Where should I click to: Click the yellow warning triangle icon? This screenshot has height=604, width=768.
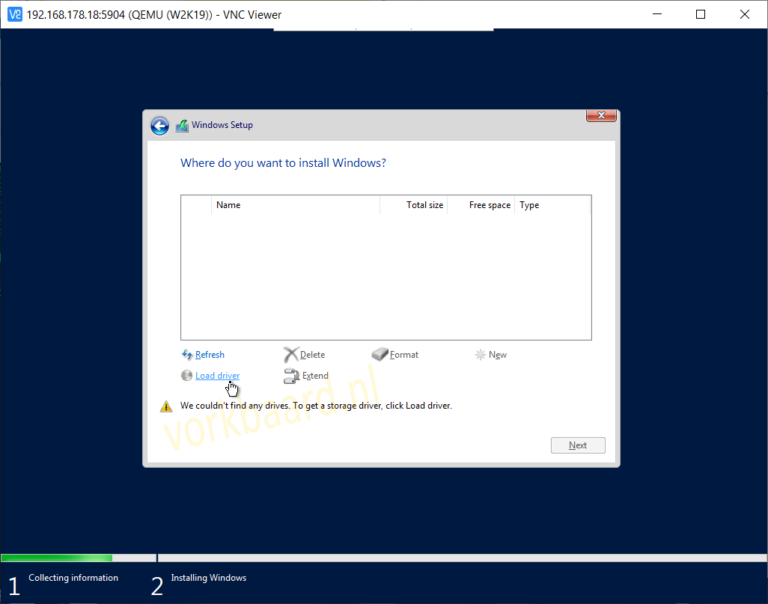click(166, 406)
